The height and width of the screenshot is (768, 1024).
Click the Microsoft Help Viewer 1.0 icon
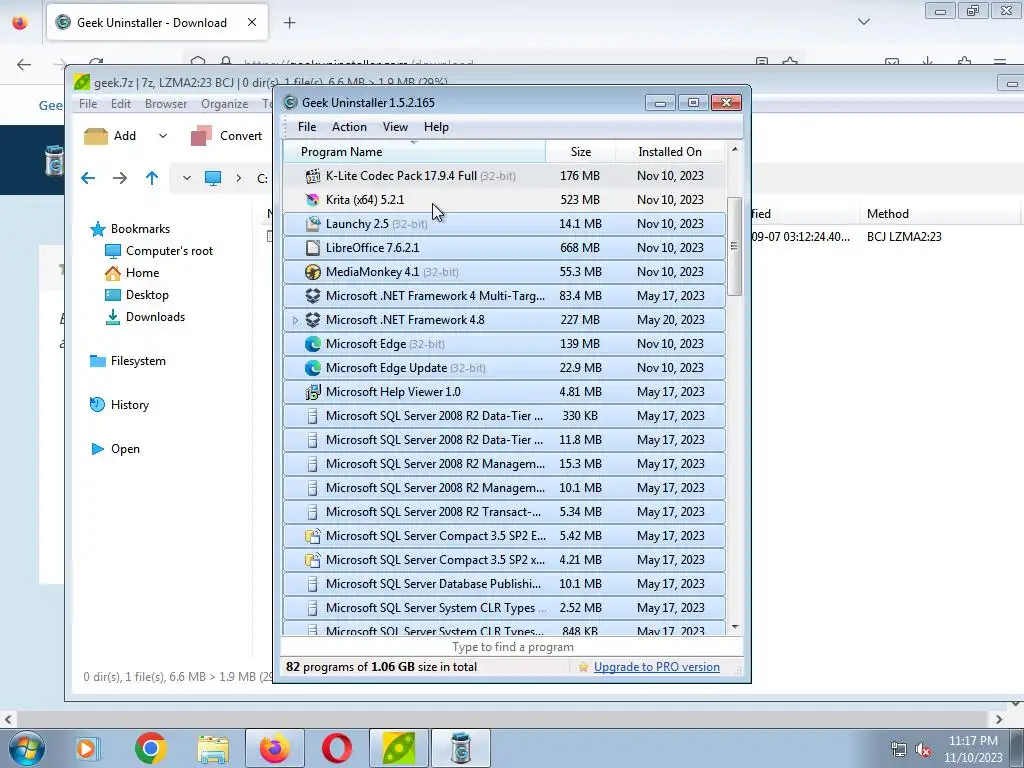coord(313,392)
